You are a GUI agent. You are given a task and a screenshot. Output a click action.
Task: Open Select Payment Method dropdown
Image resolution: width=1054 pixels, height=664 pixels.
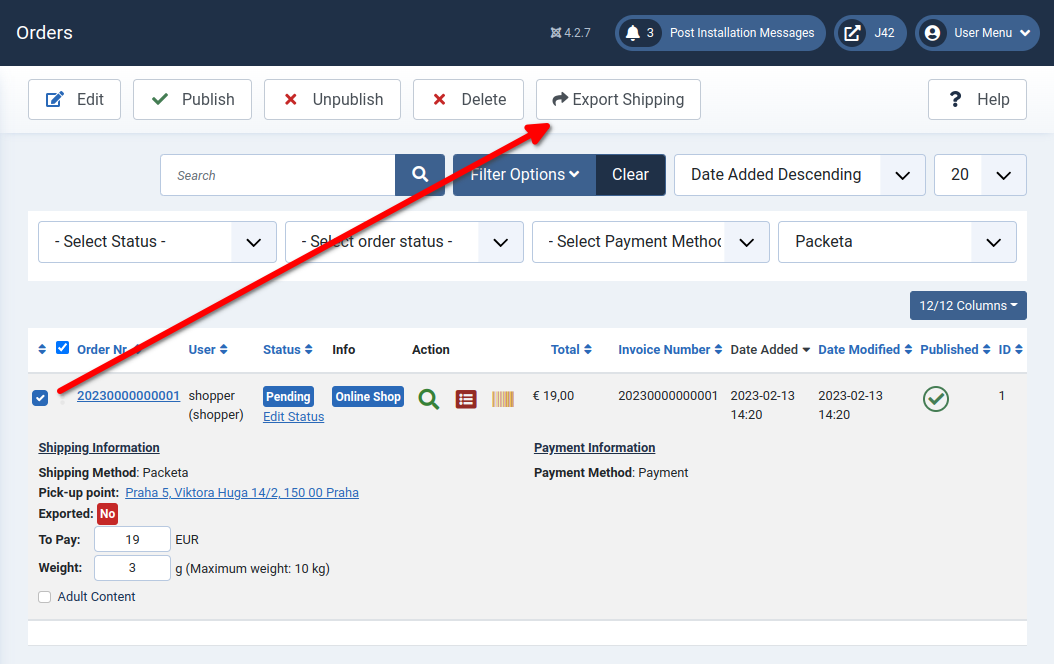click(651, 242)
